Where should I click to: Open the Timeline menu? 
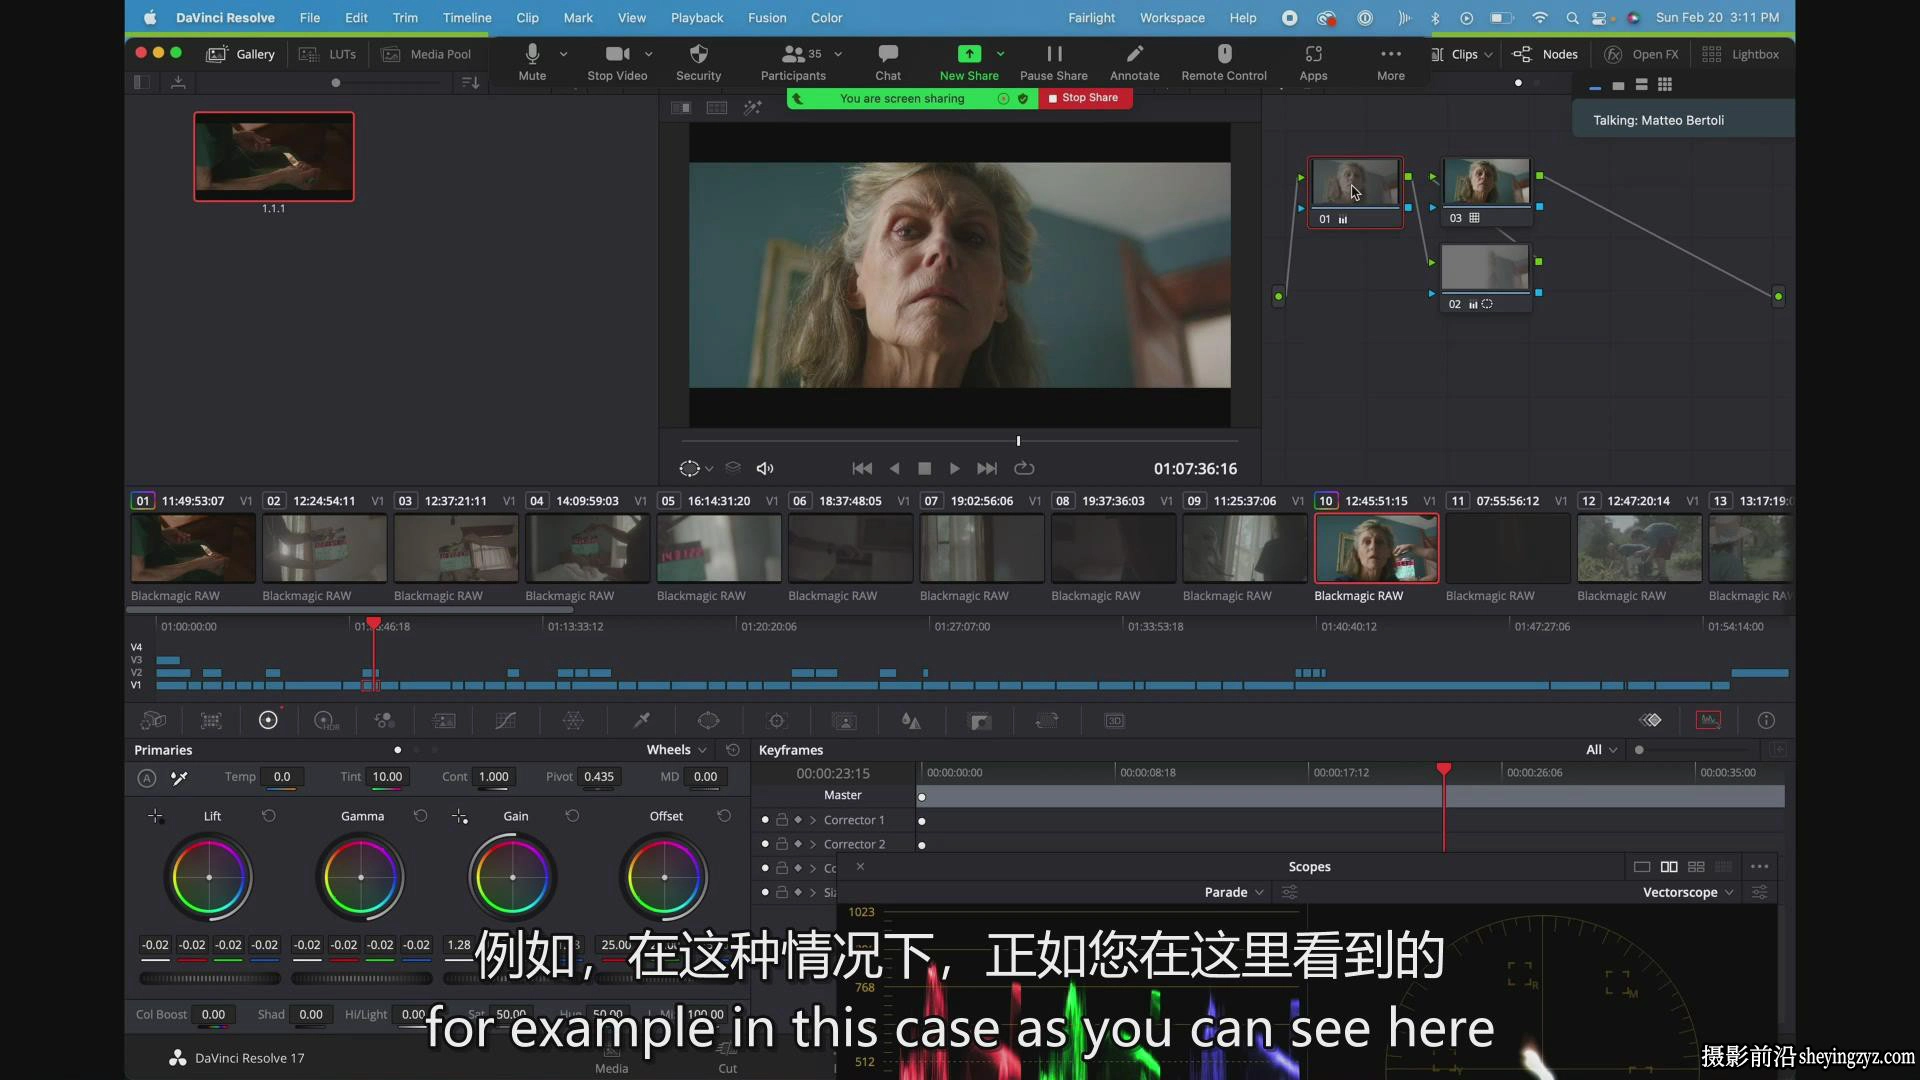467,17
